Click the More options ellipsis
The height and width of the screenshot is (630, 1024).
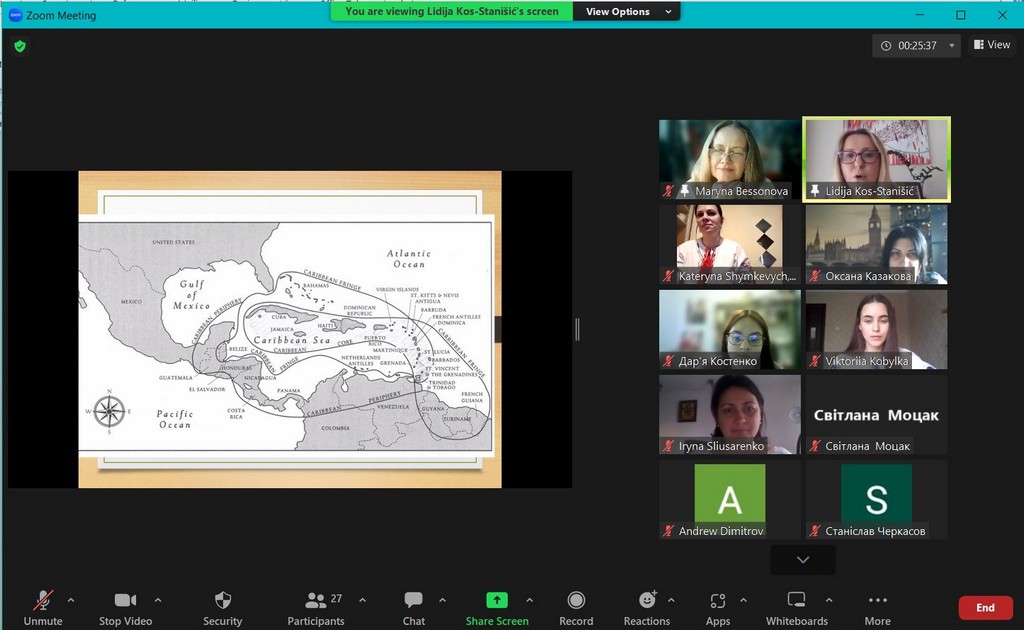[877, 600]
